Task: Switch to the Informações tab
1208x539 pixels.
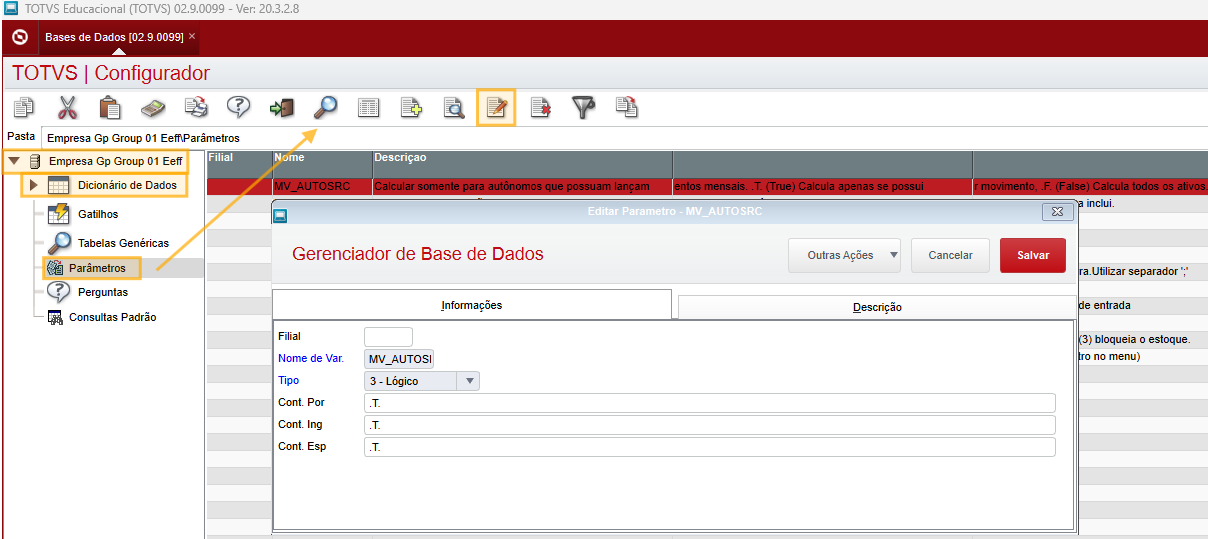Action: coord(472,305)
